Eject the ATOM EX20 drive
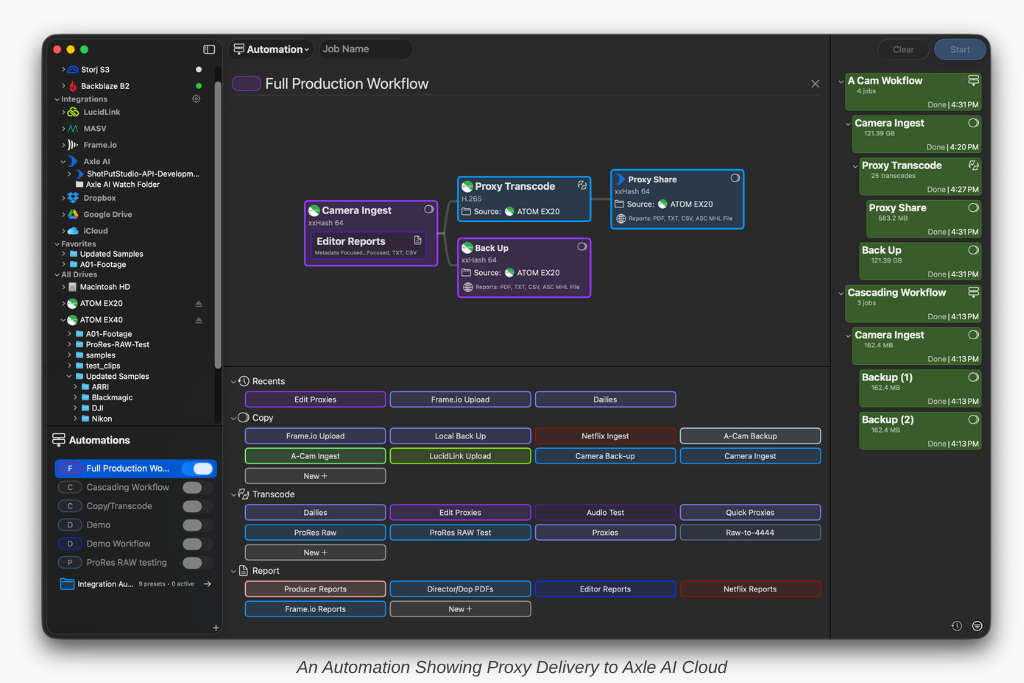This screenshot has width=1024, height=683. 198,303
